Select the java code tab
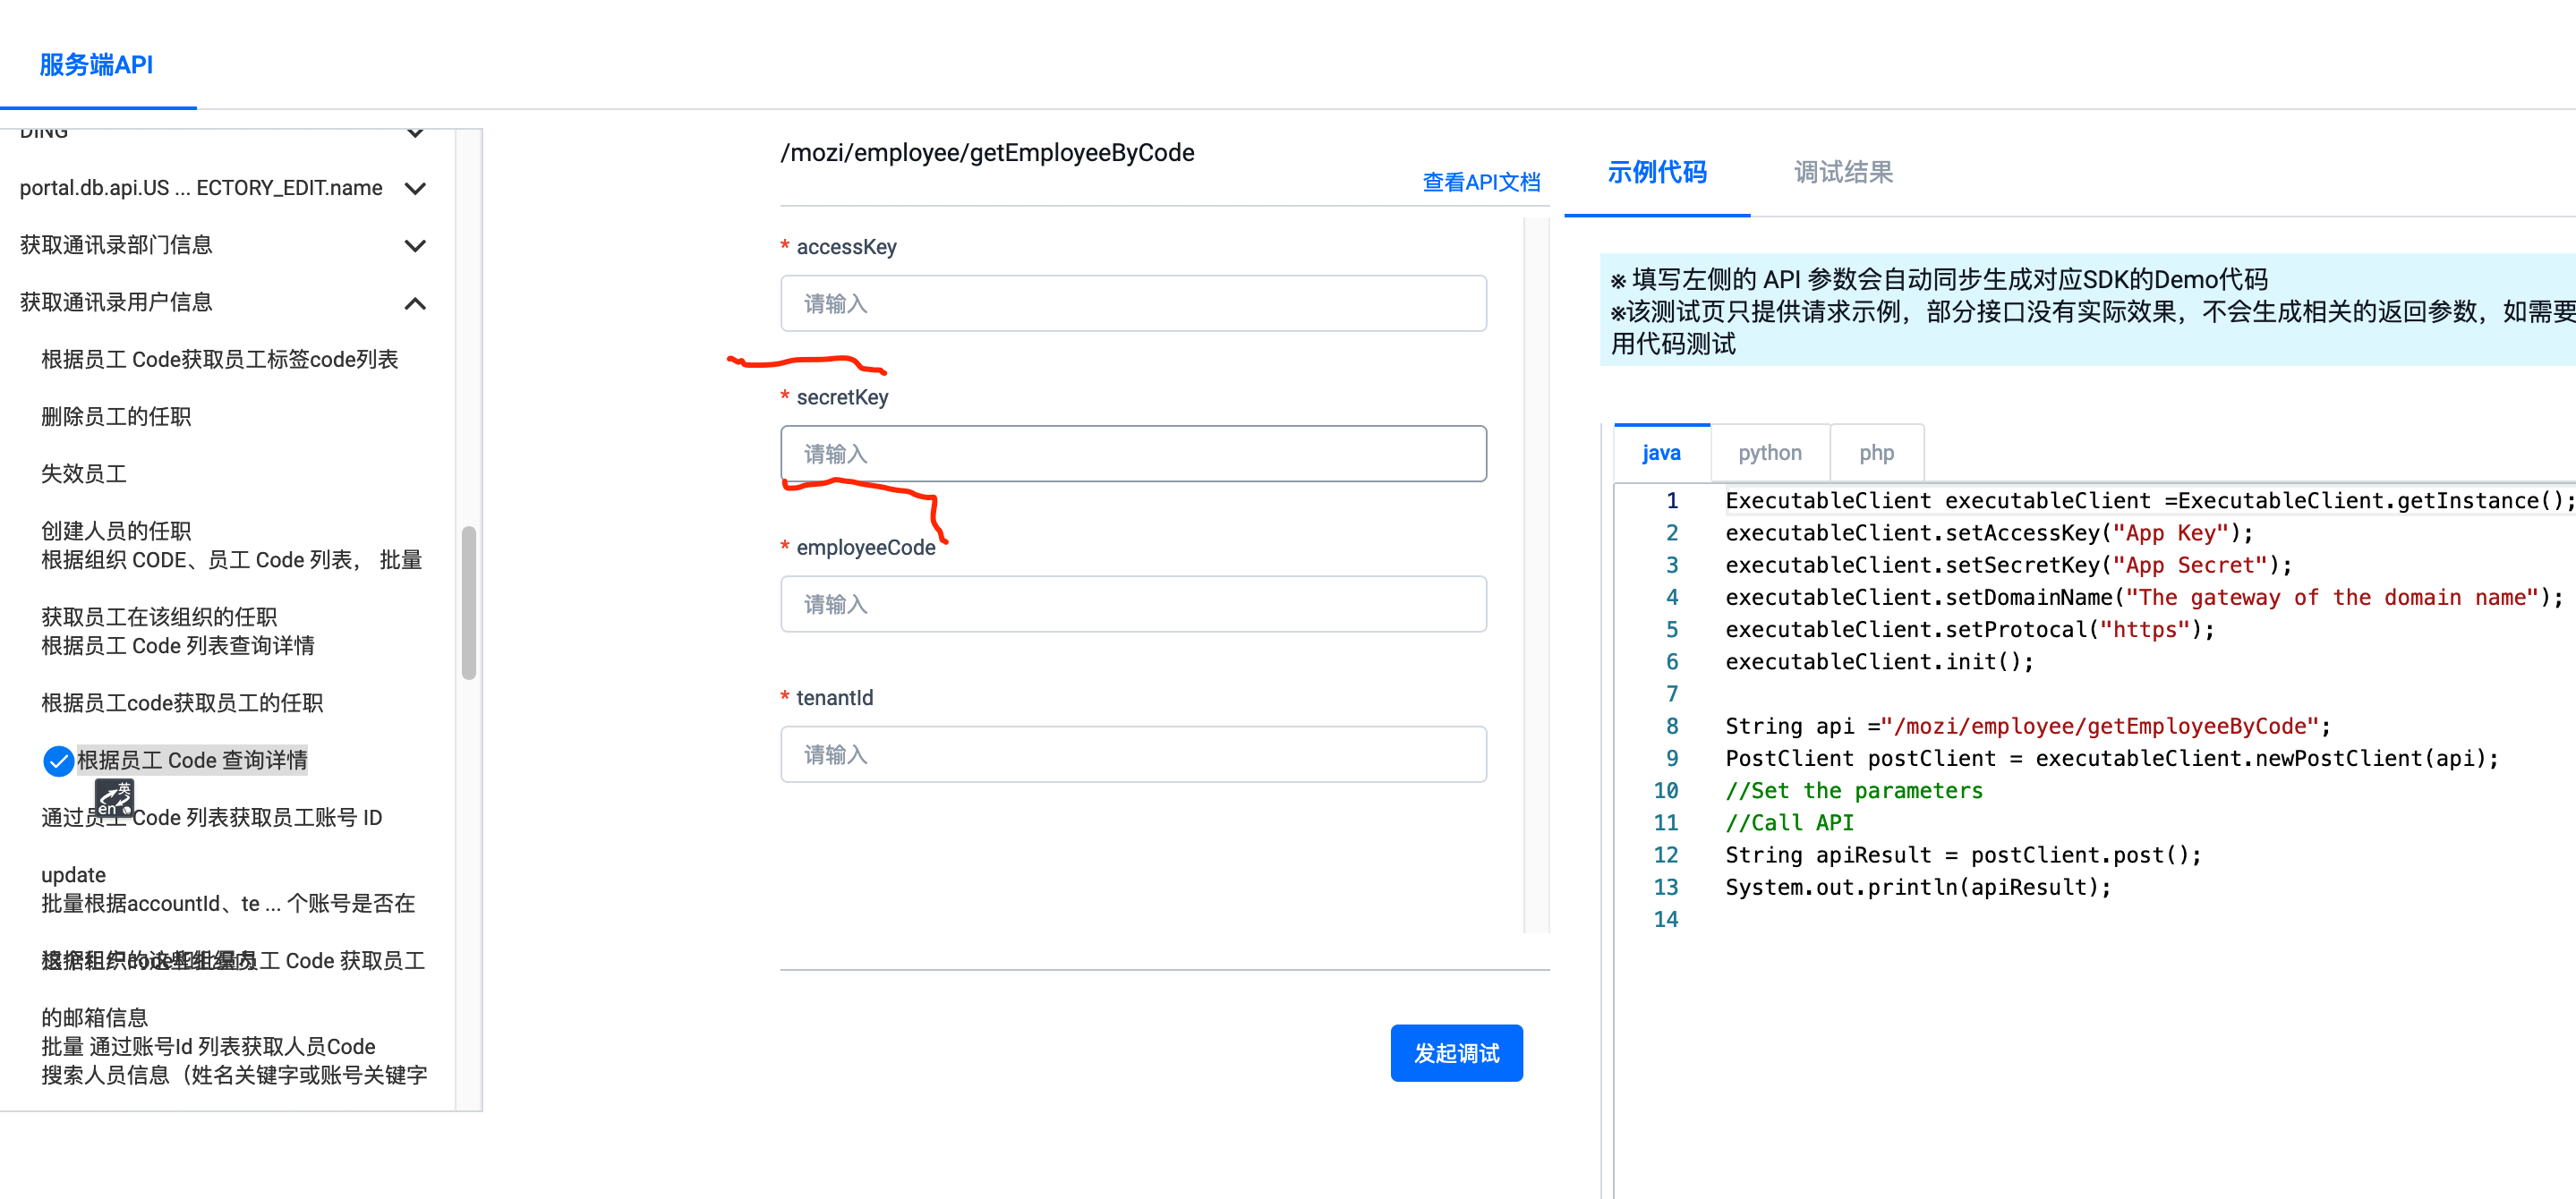This screenshot has width=2576, height=1199. [1661, 453]
